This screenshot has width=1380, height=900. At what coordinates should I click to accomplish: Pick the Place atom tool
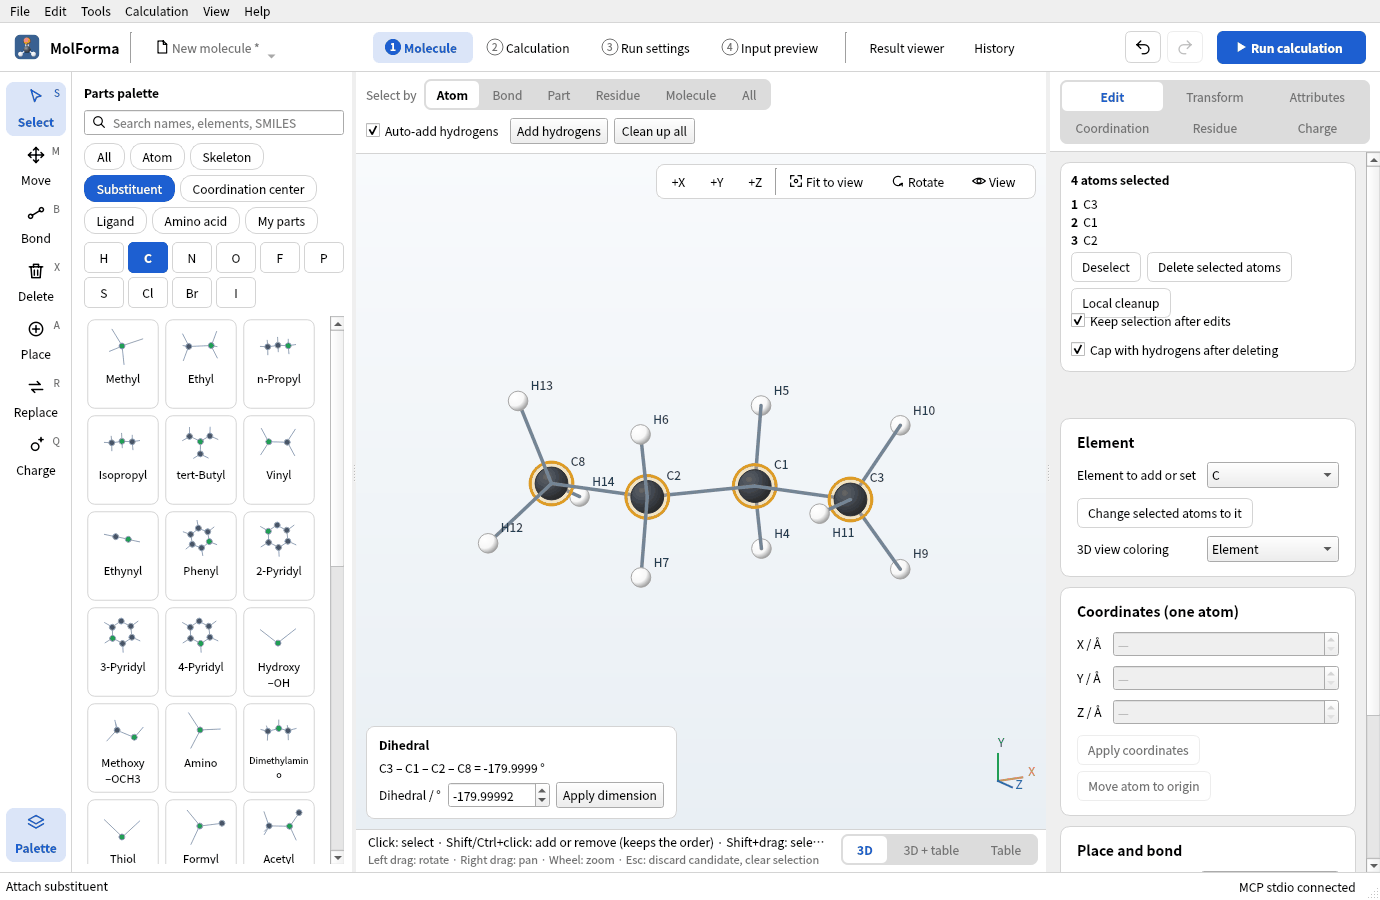36,340
